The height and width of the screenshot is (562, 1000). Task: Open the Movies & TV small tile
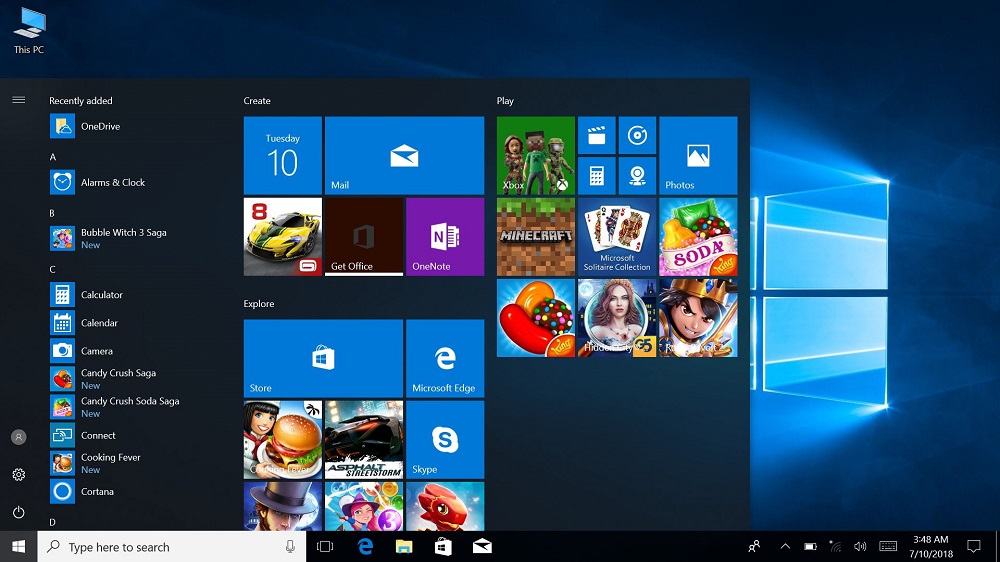(596, 135)
